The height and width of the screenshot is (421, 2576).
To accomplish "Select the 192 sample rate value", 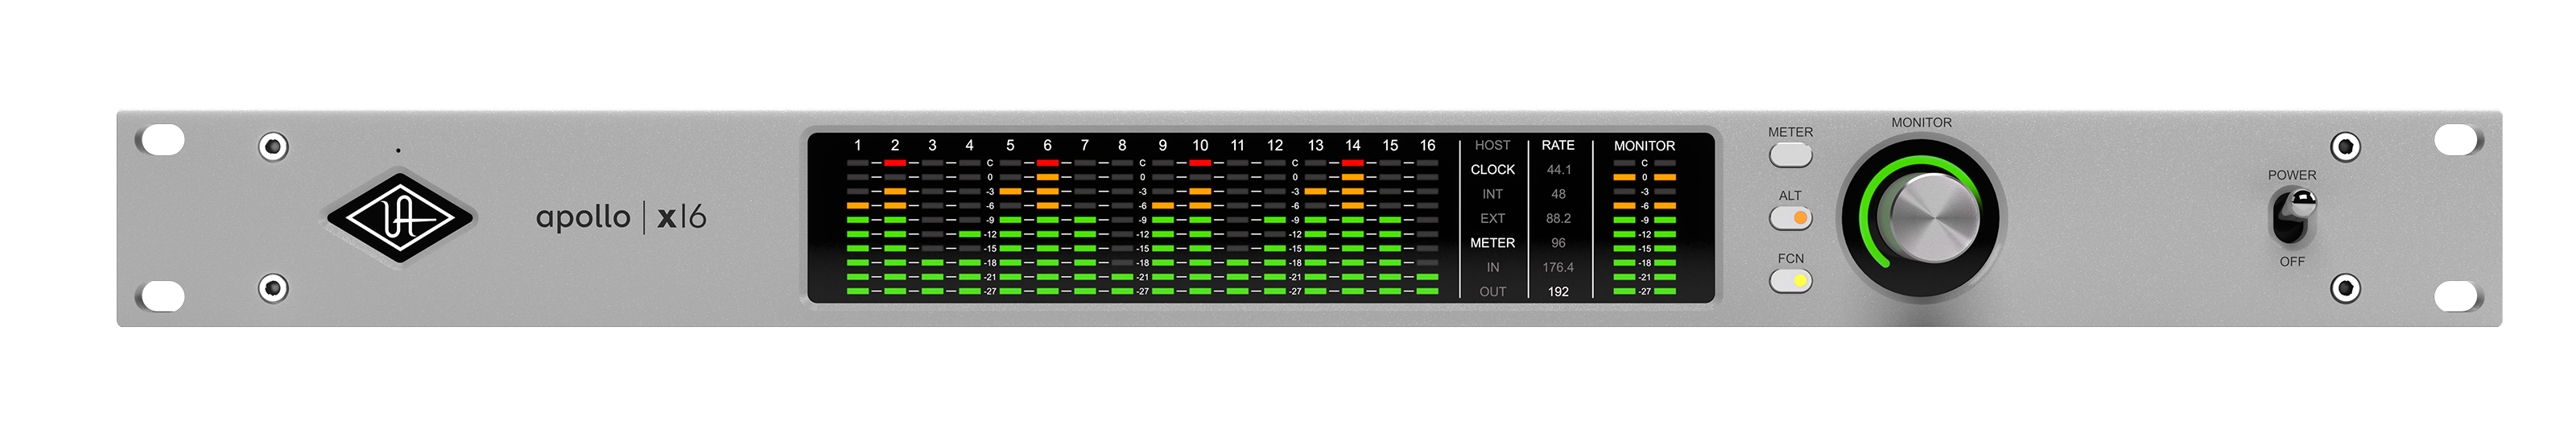I will [1558, 292].
